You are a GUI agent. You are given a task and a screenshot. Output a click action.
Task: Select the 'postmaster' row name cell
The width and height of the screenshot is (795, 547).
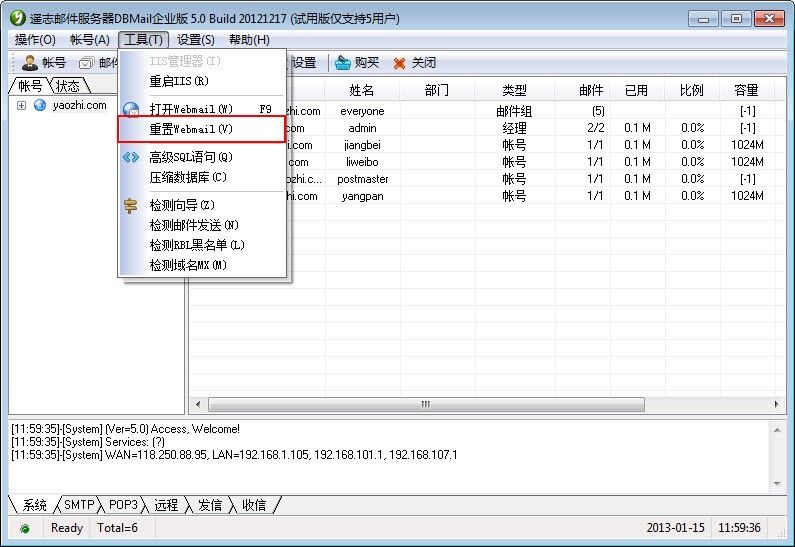click(x=363, y=179)
